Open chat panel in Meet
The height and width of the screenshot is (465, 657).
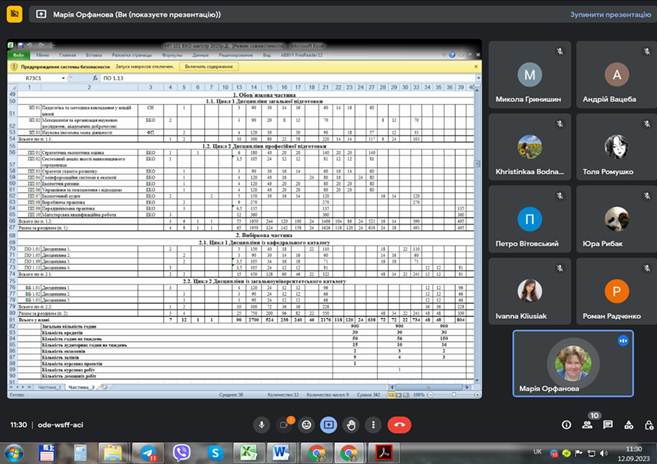coord(609,425)
